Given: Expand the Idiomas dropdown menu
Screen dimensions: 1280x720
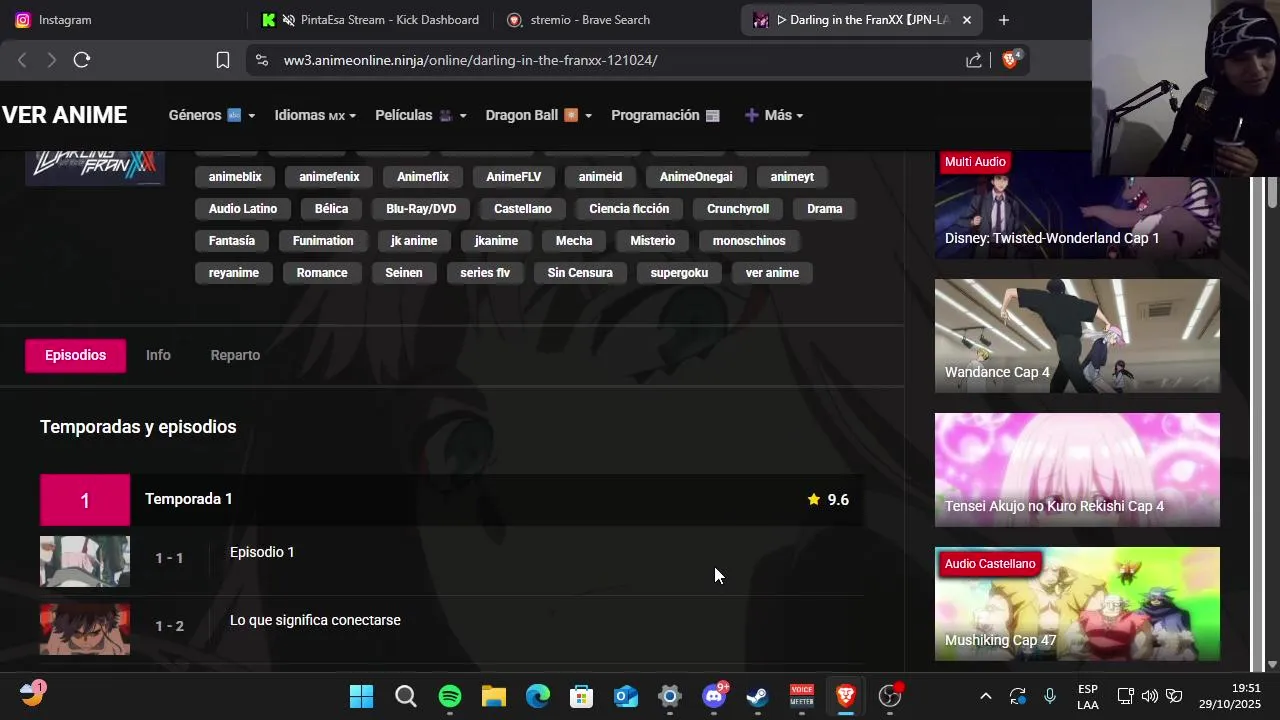Looking at the screenshot, I should pos(315,115).
